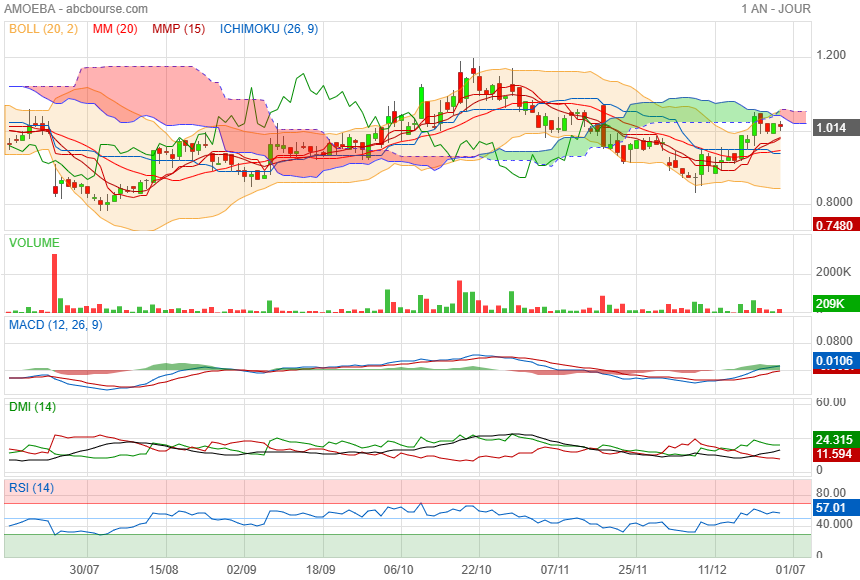The height and width of the screenshot is (580, 860).
Task: Select the MMP (15) legend label
Action: click(x=179, y=29)
